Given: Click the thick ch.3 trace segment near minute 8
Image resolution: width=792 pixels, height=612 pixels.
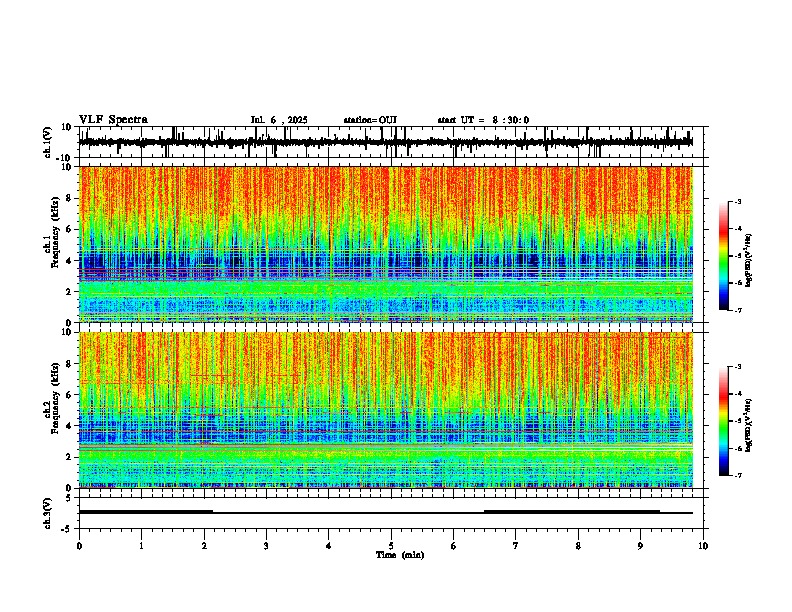Looking at the screenshot, I should click(x=572, y=512).
